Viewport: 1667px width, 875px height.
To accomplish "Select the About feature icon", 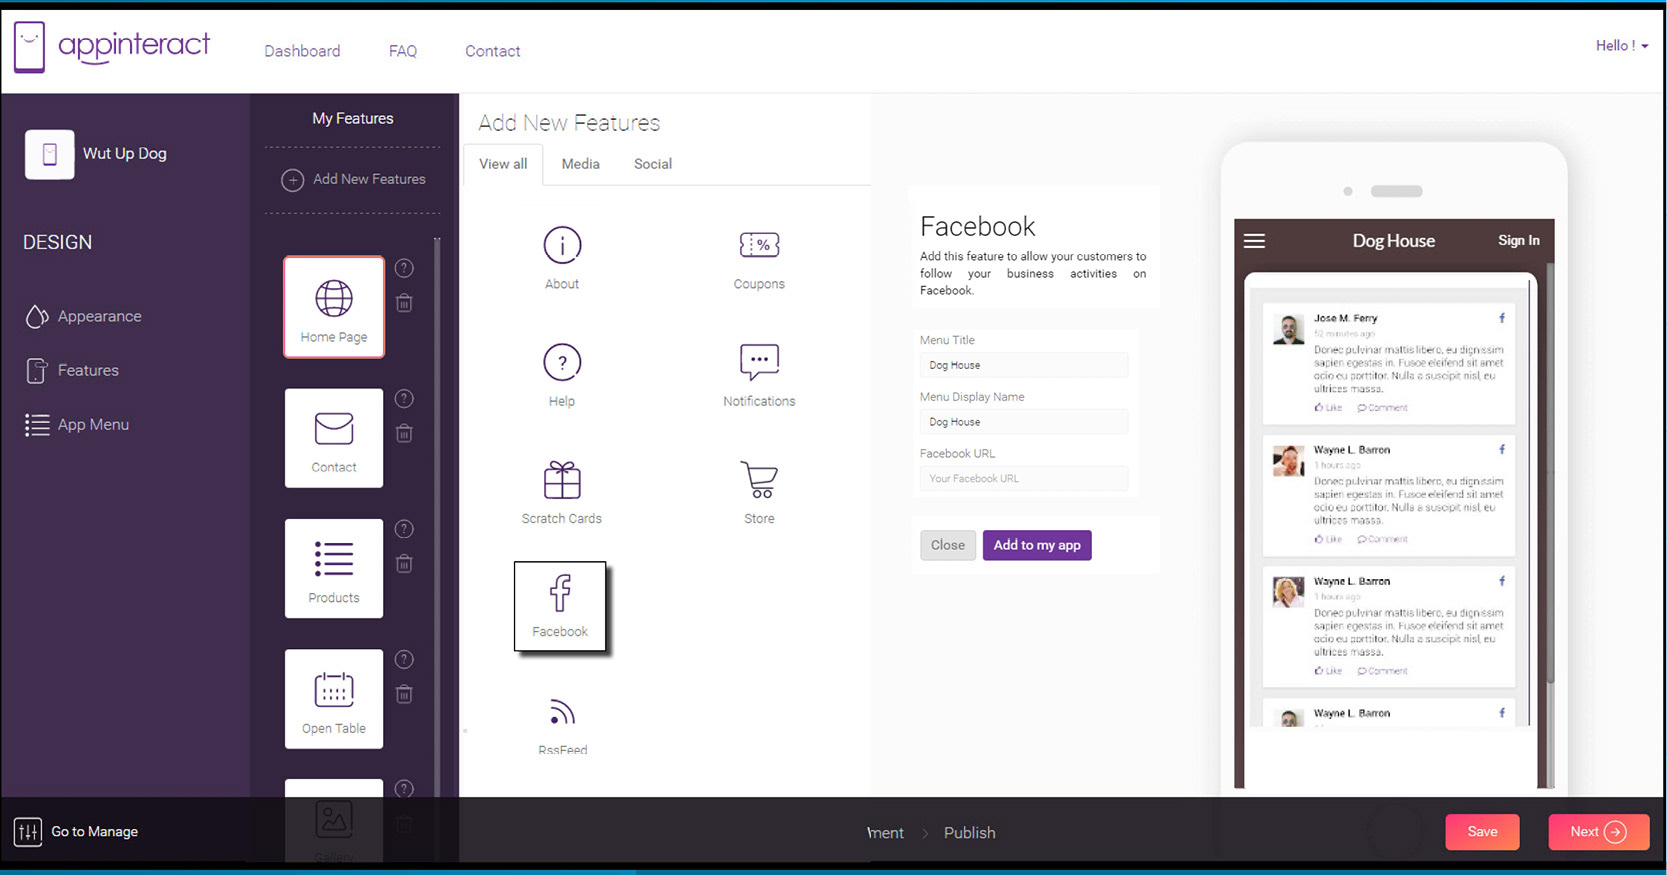I will [x=562, y=245].
